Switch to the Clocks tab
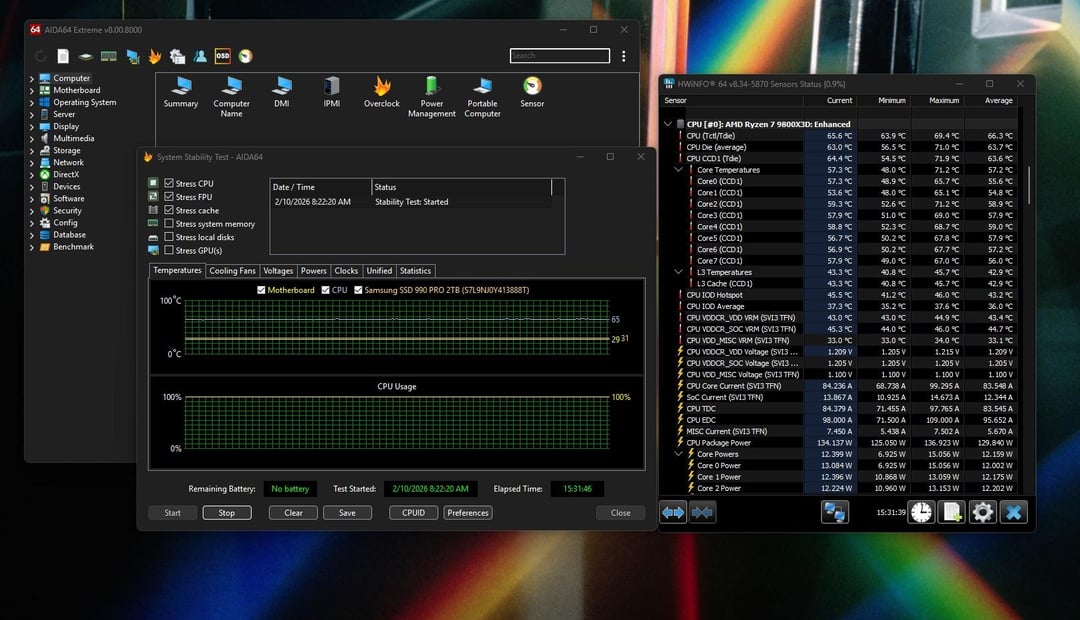The width and height of the screenshot is (1080, 620). (x=346, y=271)
